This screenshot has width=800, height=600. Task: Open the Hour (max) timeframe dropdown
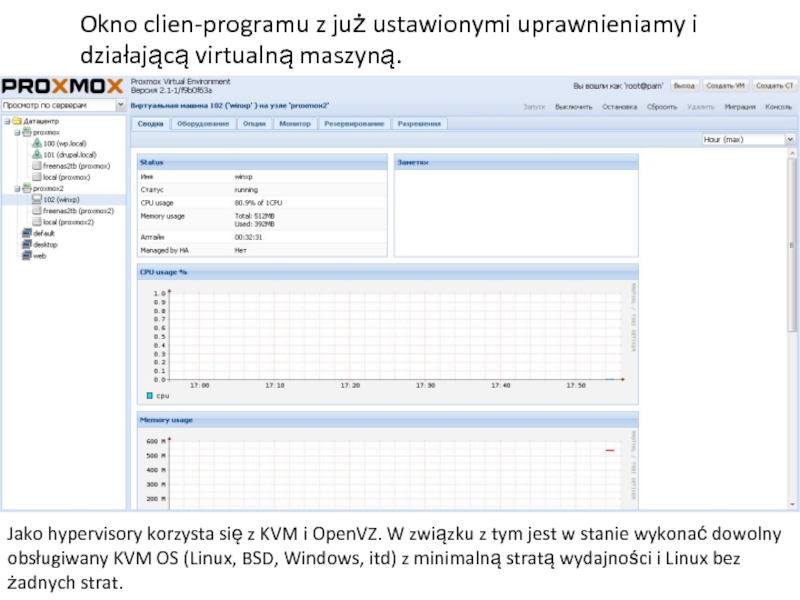(x=790, y=139)
